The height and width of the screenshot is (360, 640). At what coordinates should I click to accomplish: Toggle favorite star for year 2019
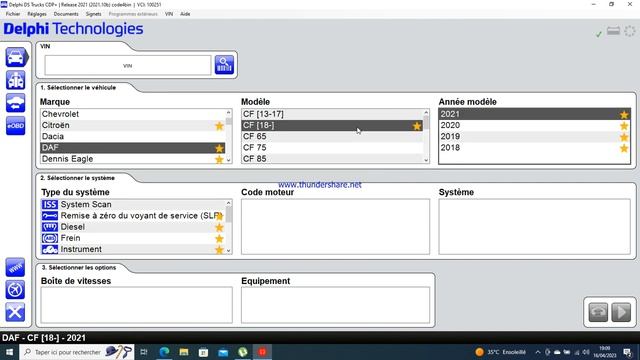pyautogui.click(x=624, y=137)
